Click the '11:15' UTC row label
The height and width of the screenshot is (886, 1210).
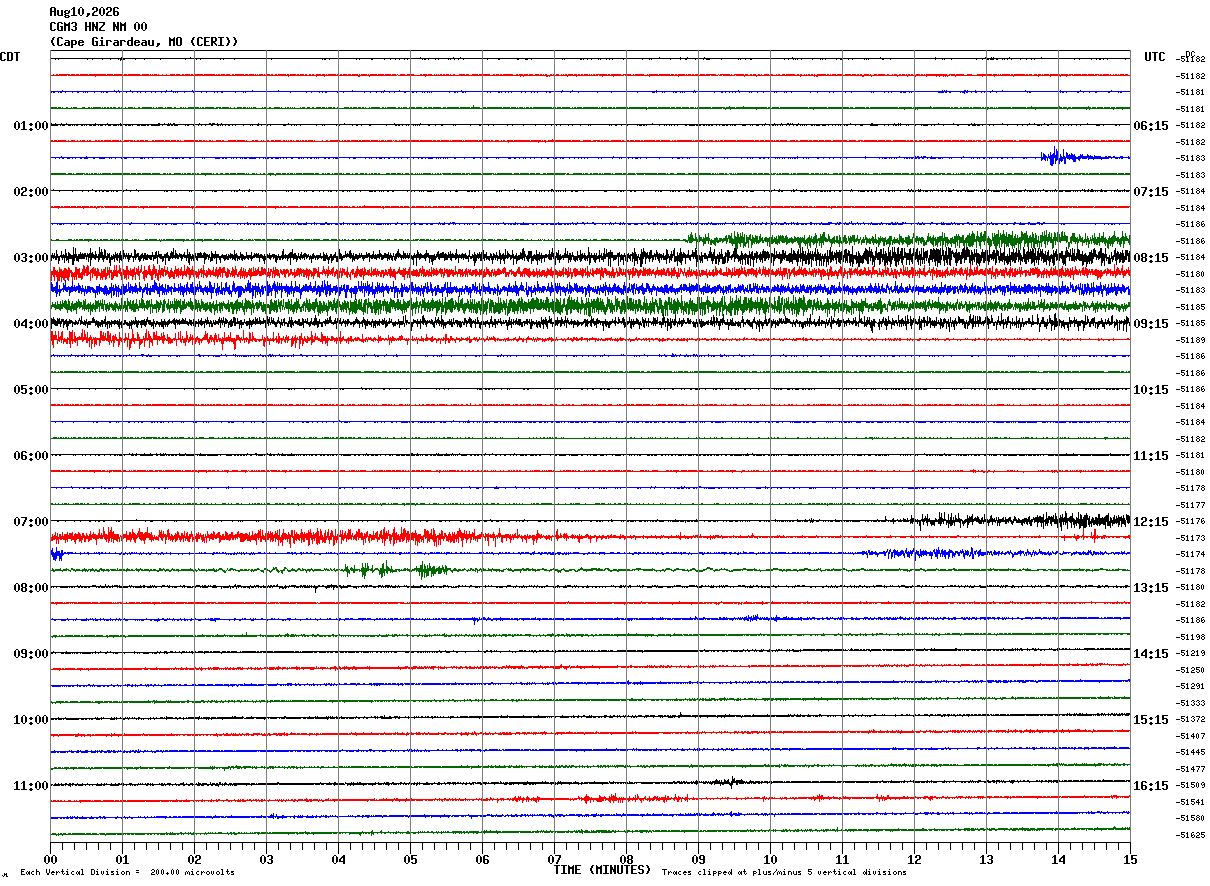click(x=1151, y=456)
